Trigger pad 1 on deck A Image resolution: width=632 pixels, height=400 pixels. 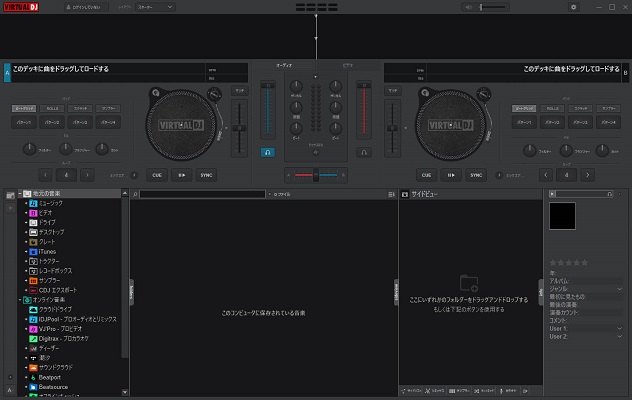click(24, 122)
